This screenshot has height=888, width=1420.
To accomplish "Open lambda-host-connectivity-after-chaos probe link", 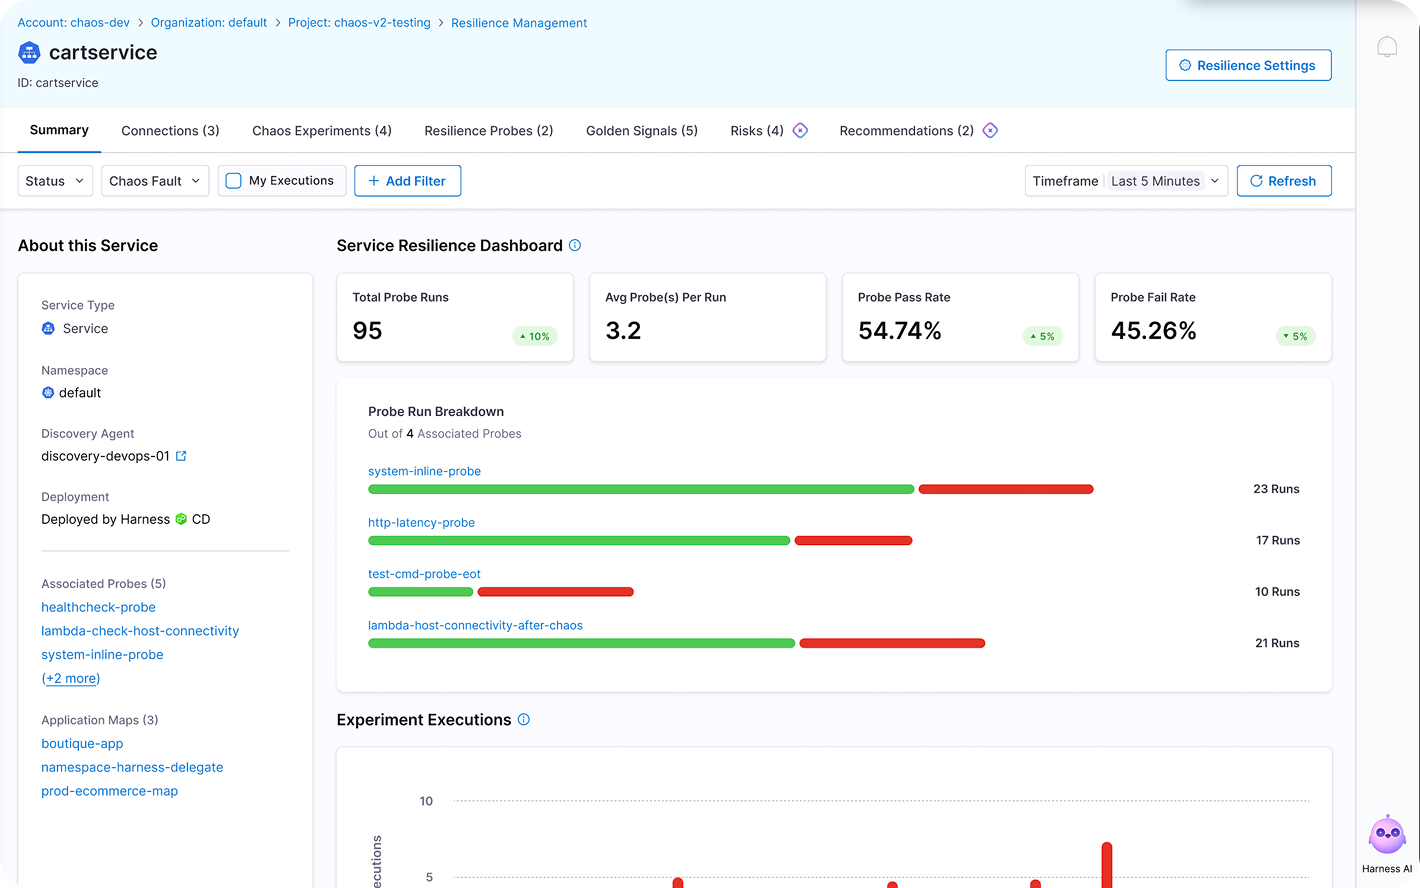I will [x=475, y=625].
